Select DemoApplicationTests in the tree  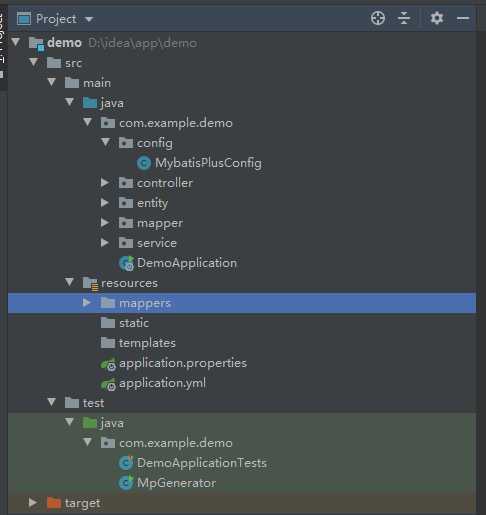pyautogui.click(x=202, y=463)
